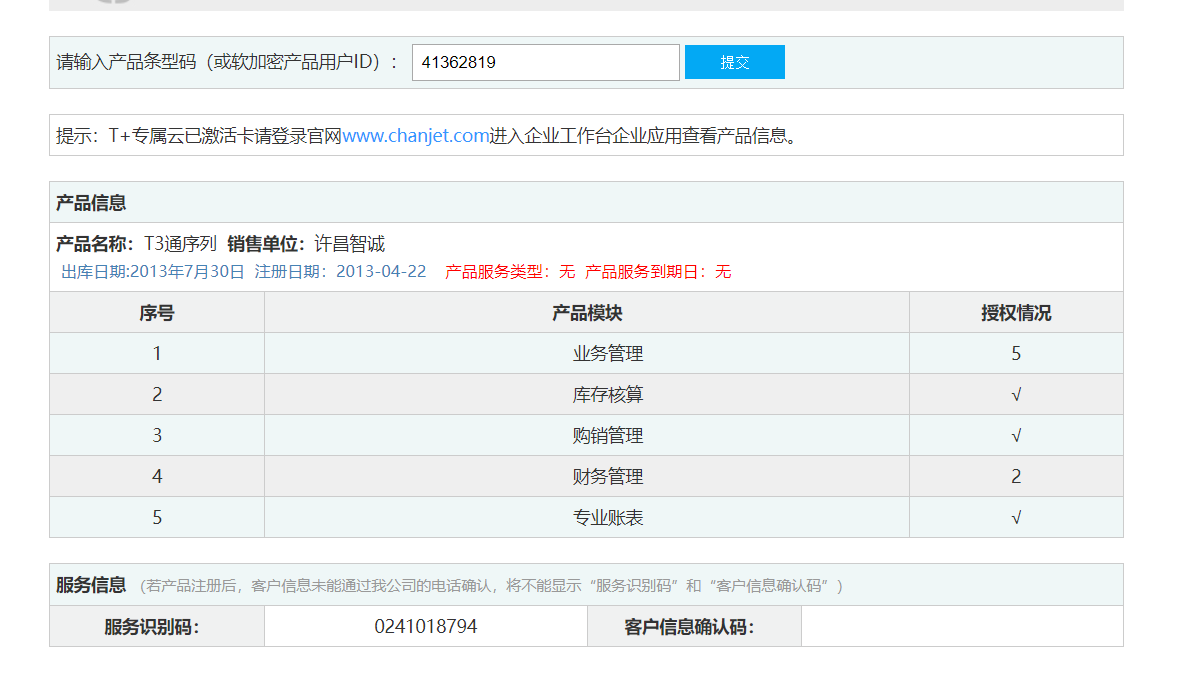Click the 服务信息 section heading

click(91, 585)
